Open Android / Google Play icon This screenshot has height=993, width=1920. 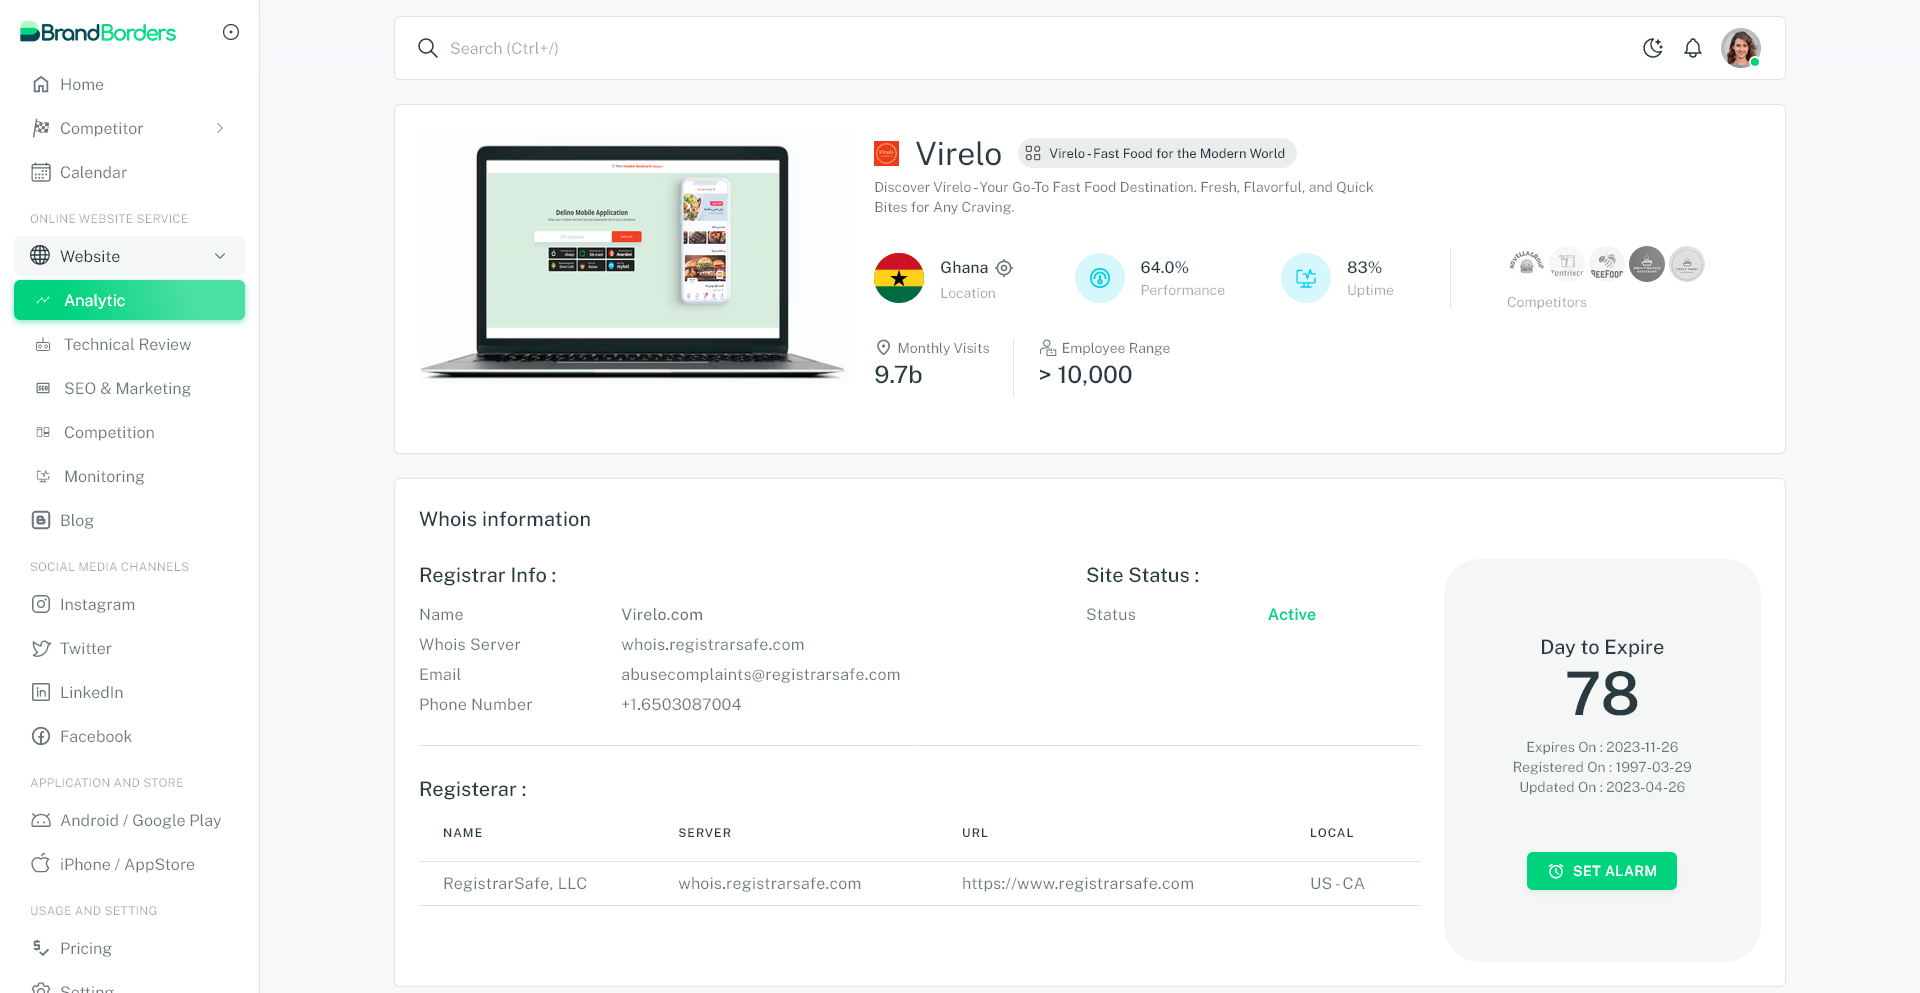point(41,820)
